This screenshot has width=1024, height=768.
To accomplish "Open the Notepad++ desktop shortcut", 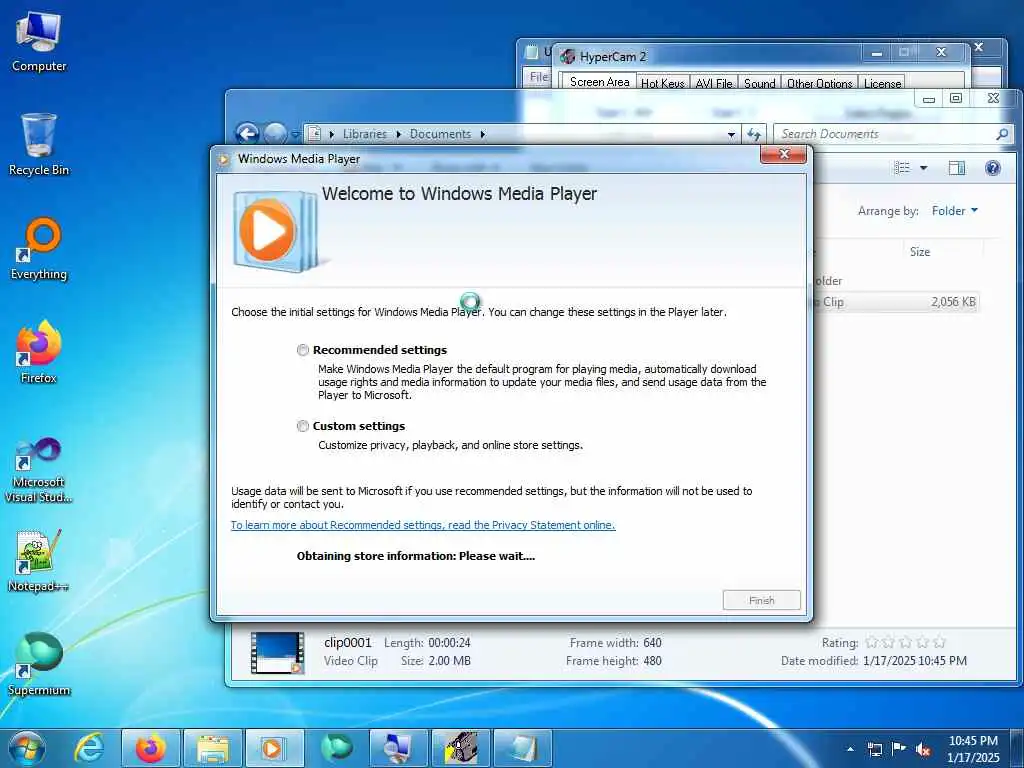I will coord(39,560).
